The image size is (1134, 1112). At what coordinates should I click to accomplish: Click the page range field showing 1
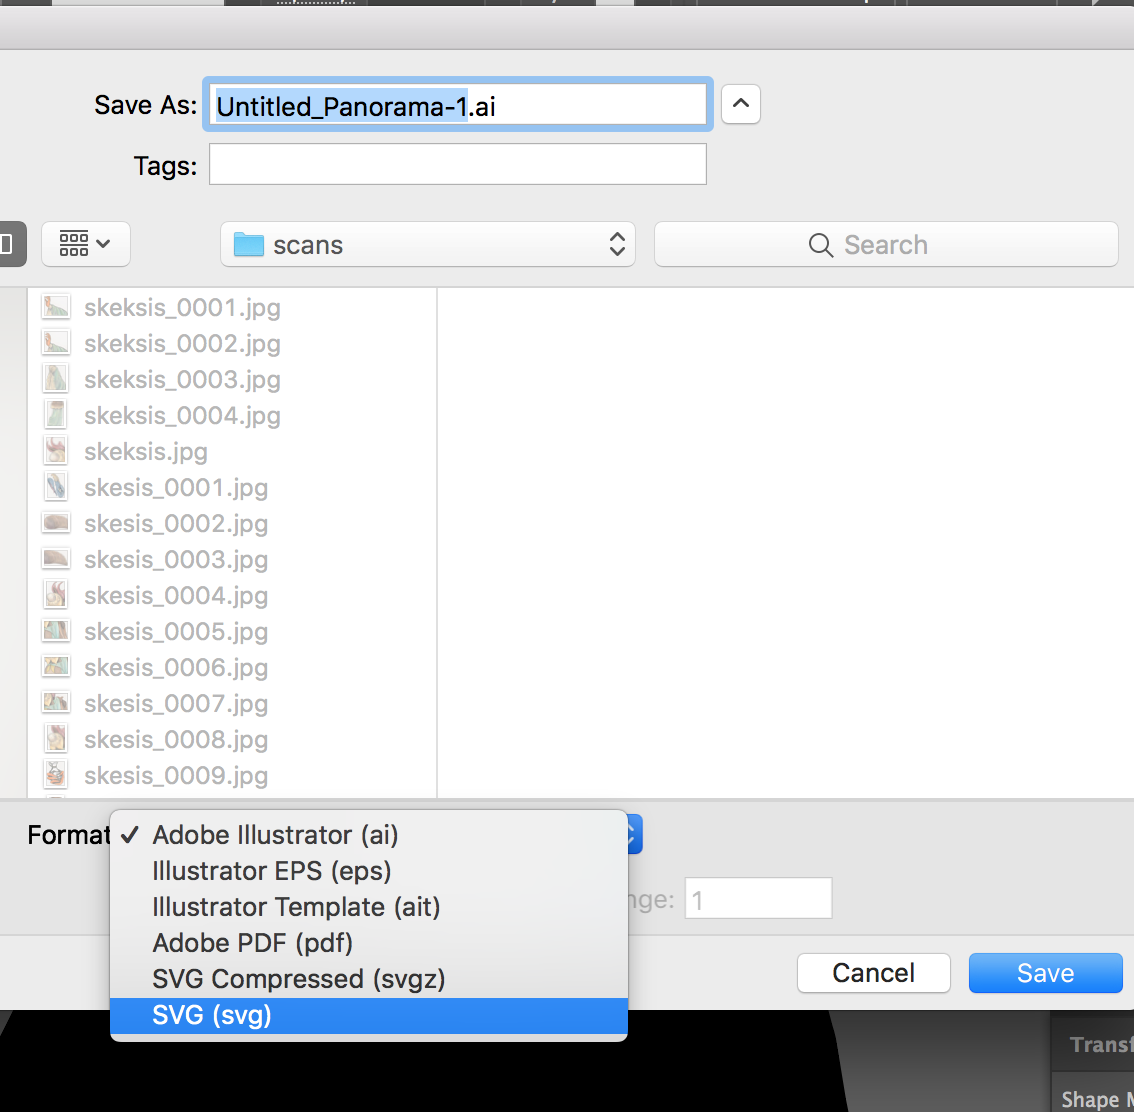coord(759,898)
